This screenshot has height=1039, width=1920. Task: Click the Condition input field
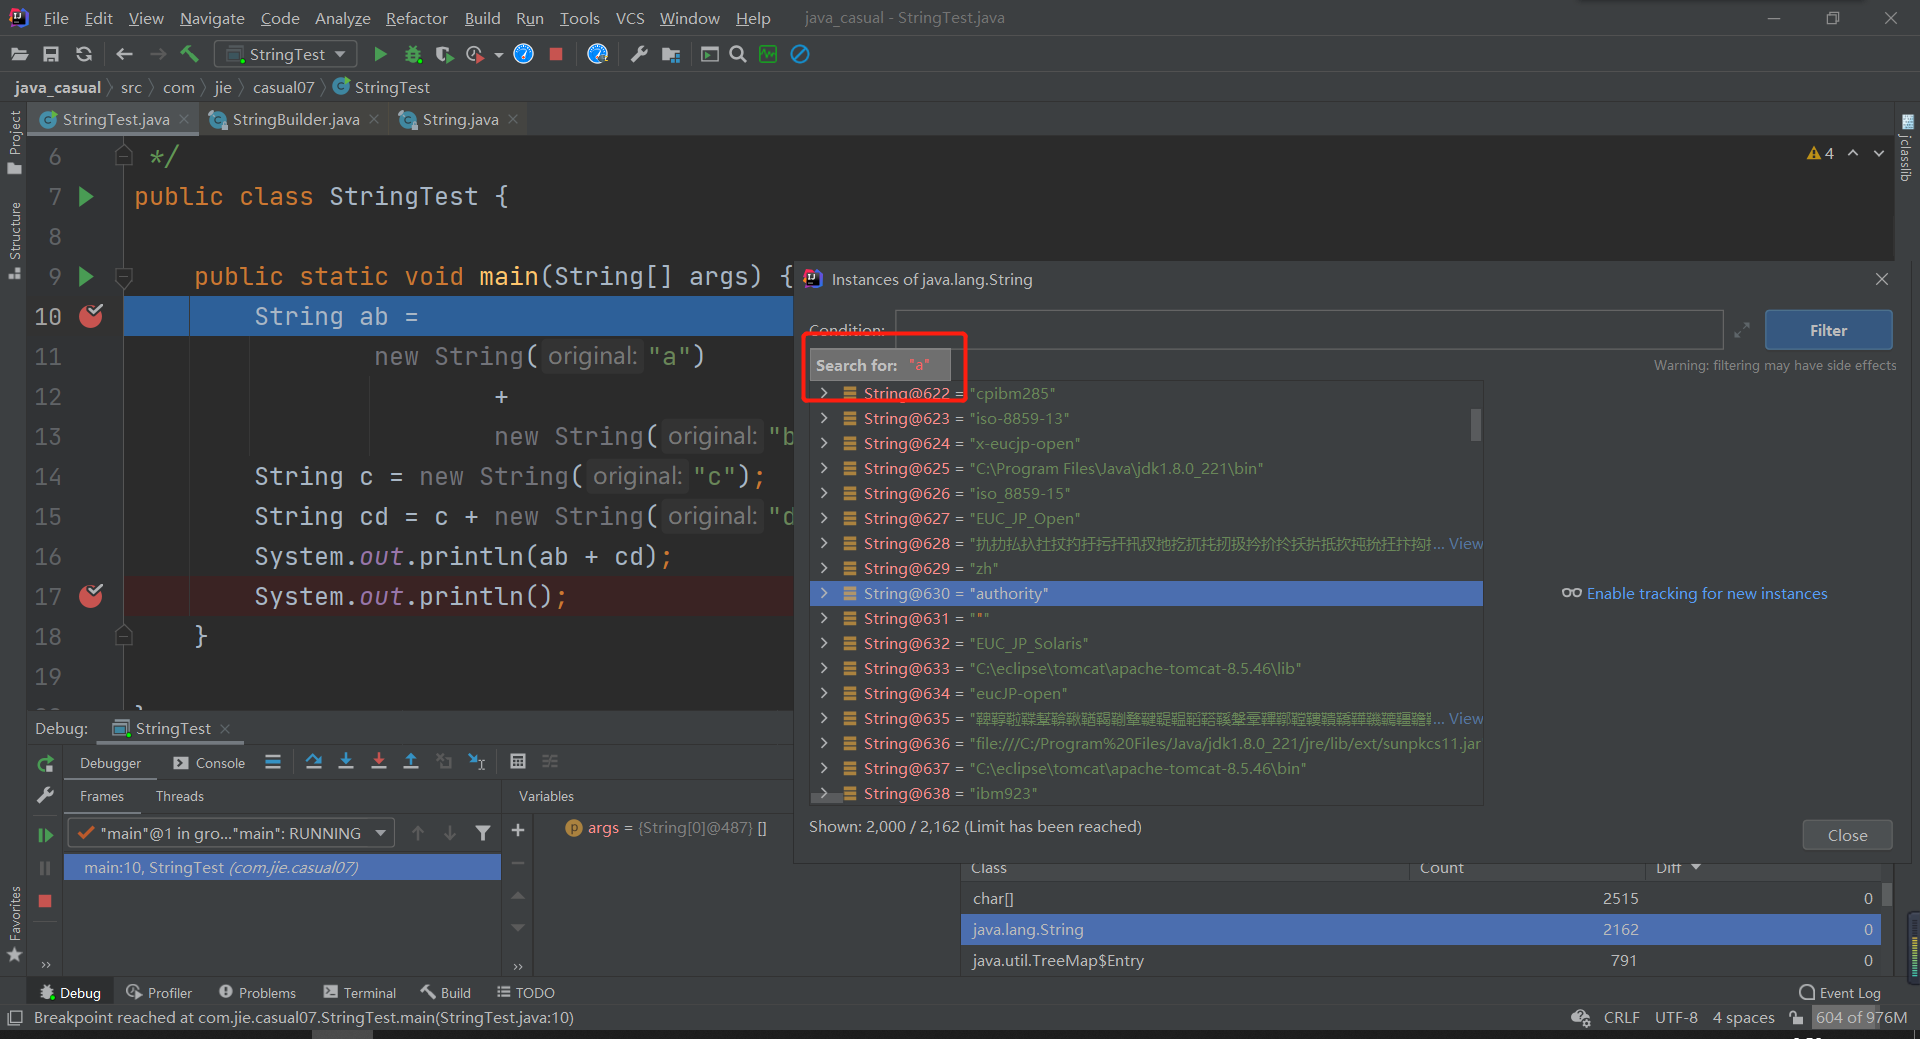click(1308, 330)
